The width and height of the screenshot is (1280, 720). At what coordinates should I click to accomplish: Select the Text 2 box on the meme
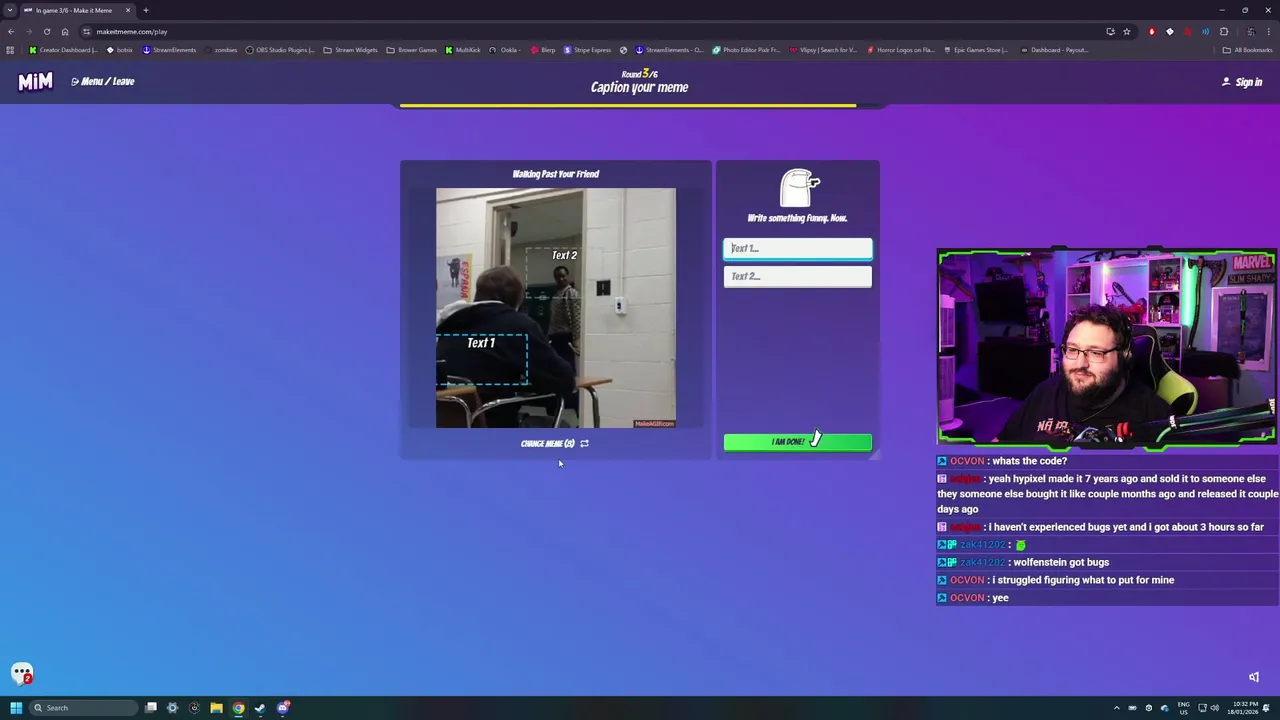pos(564,273)
